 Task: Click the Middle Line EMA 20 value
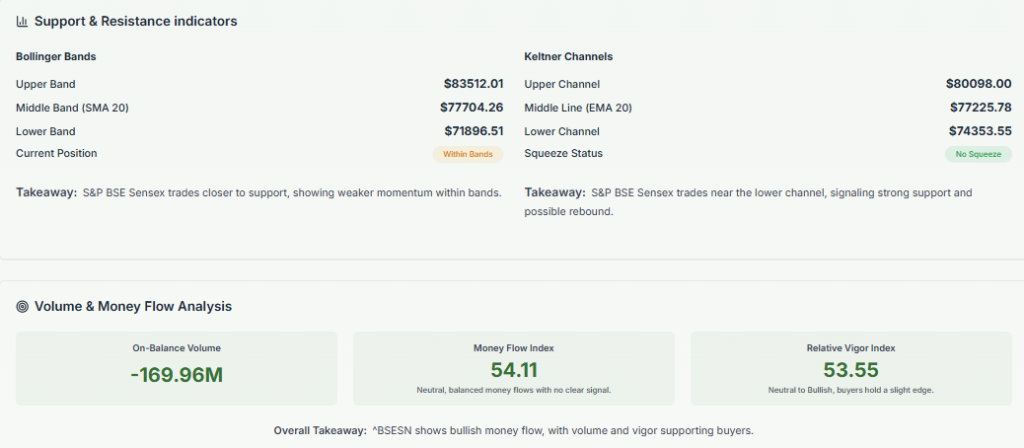click(980, 107)
